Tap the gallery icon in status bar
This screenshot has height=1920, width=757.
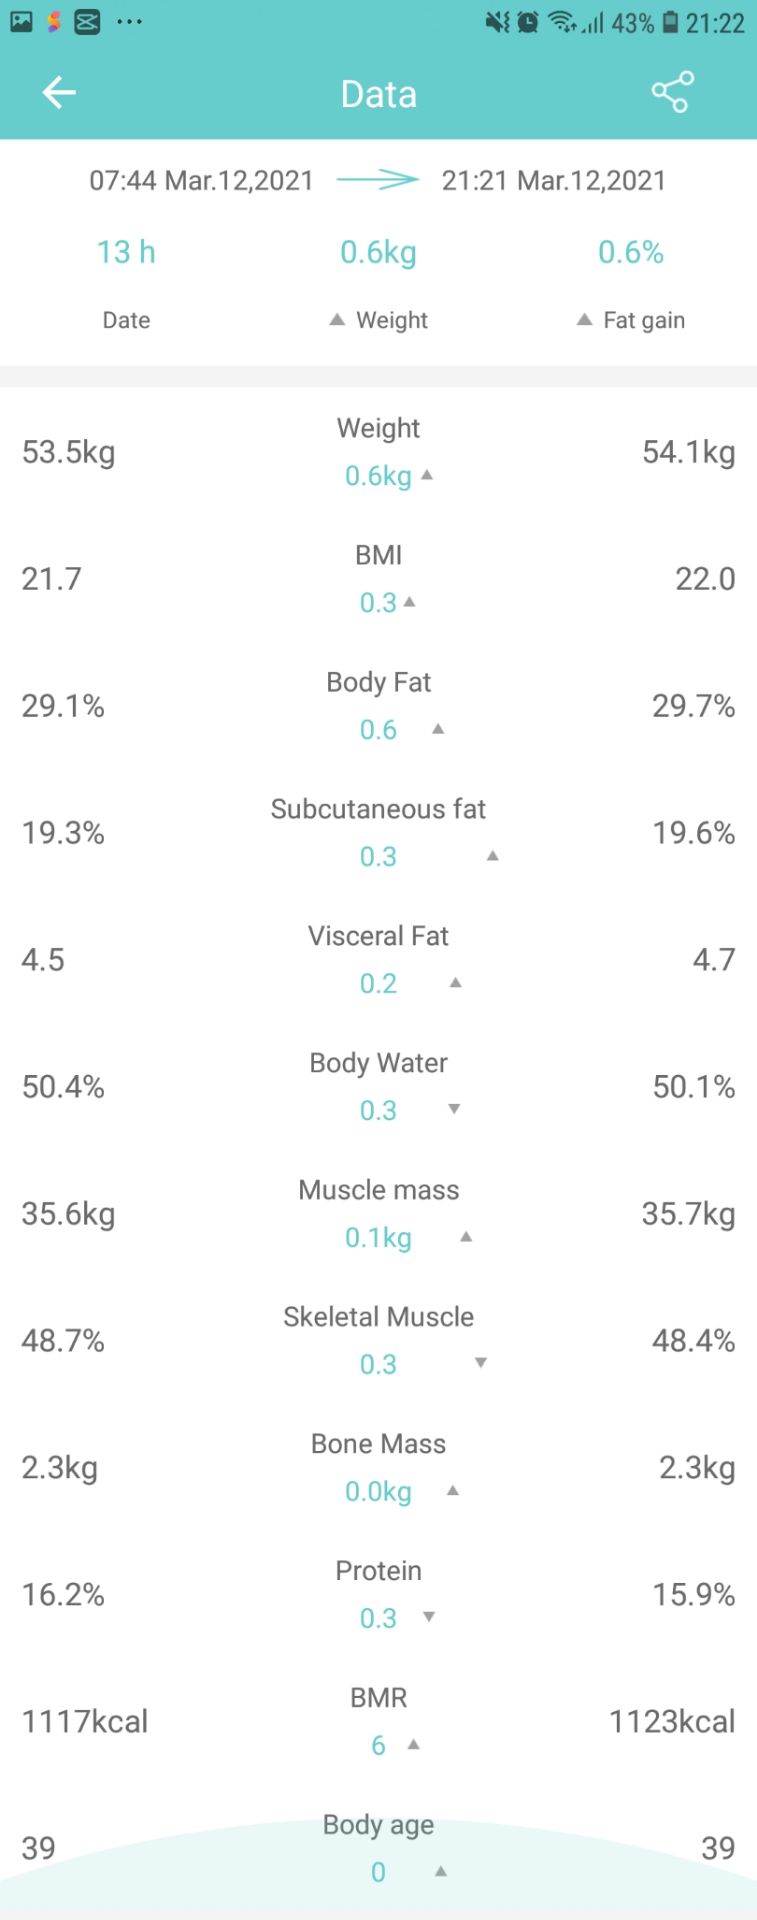coord(21,22)
